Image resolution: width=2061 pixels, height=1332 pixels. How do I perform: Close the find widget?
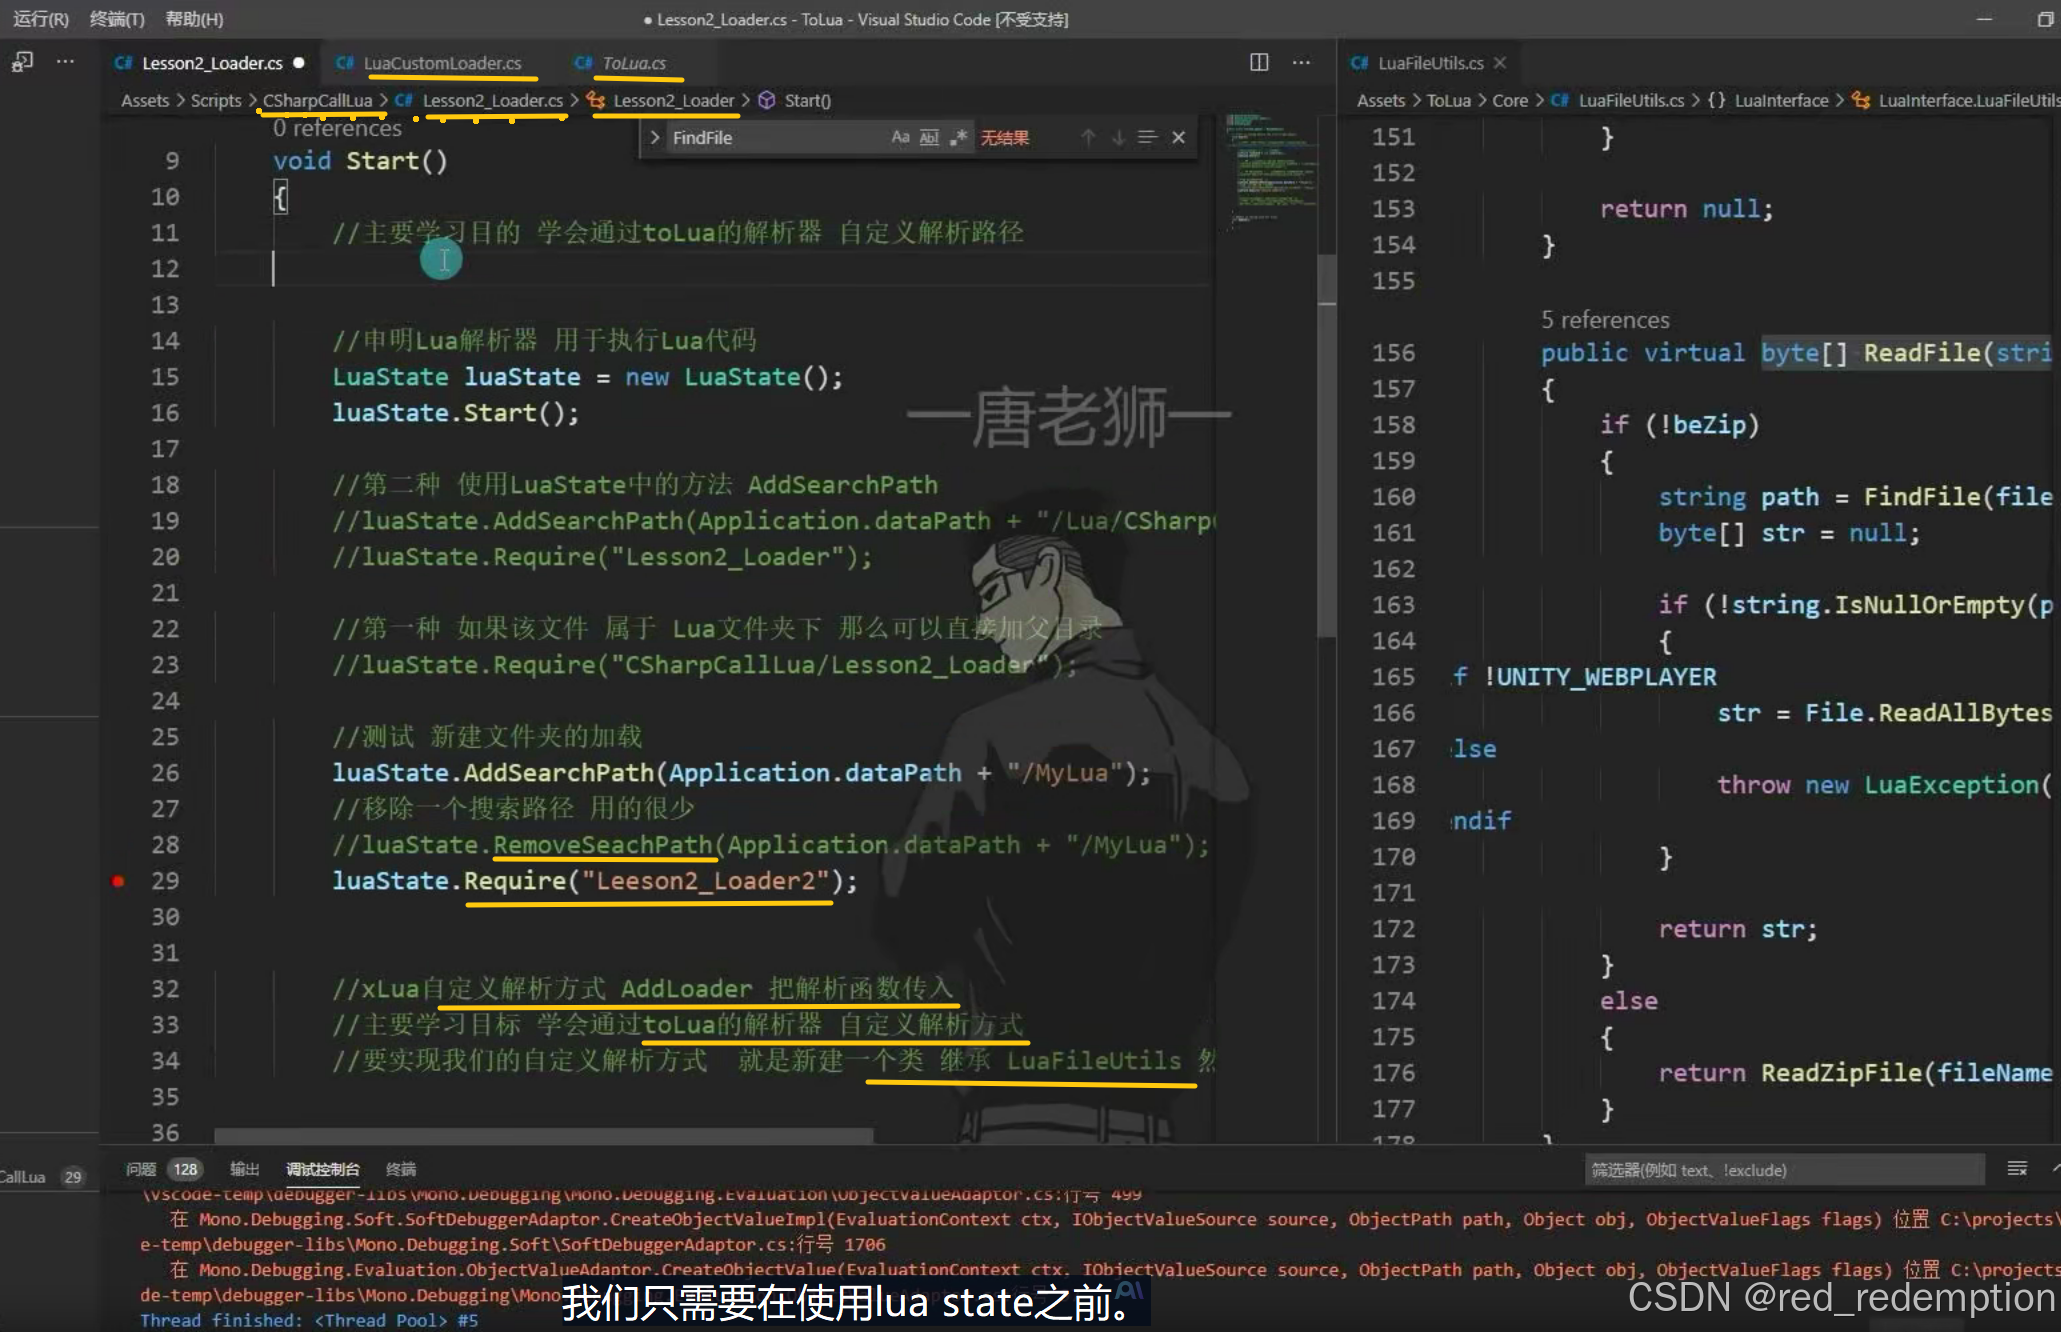1179,137
